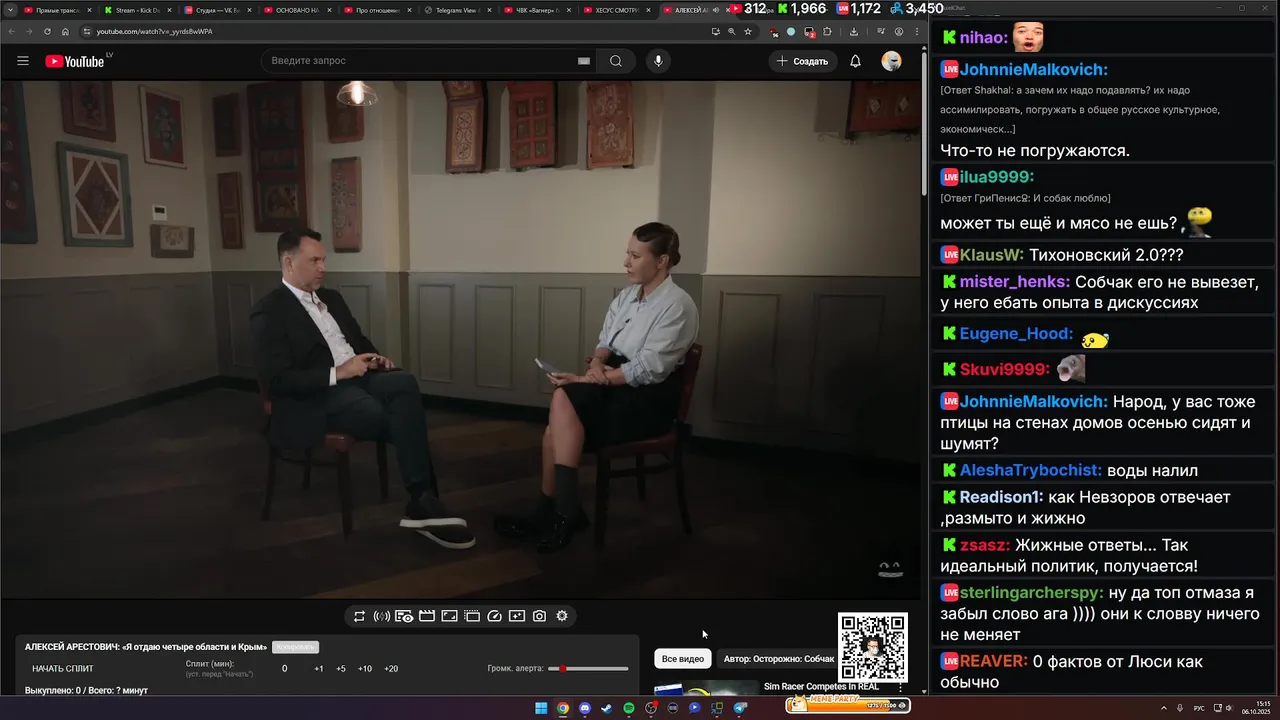The image size is (1280, 720).
Task: Bookmark this page with the star icon
Action: 748,31
